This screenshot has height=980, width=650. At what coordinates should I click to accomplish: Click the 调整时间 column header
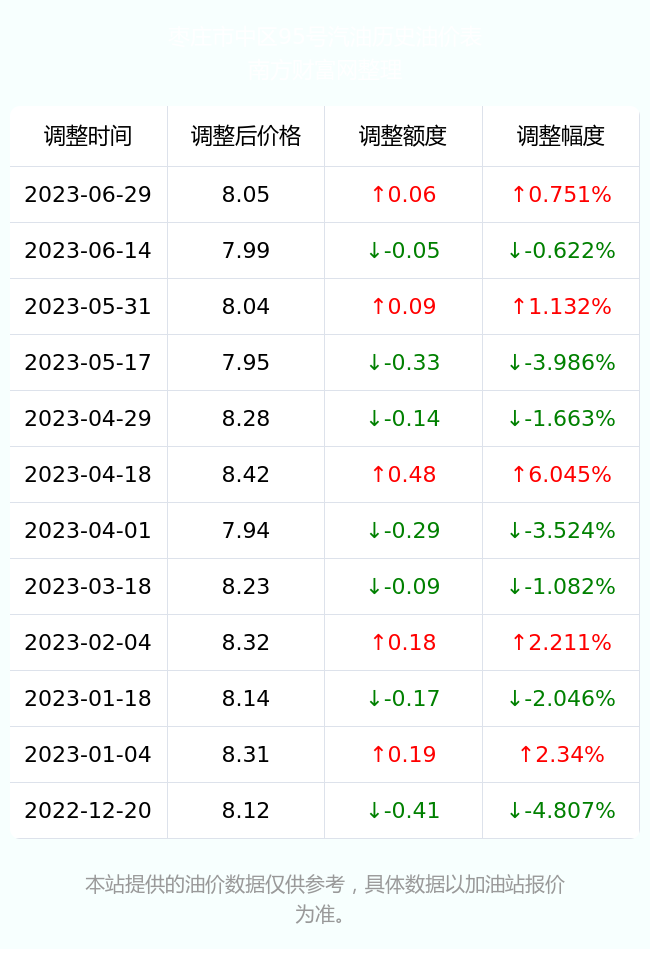tap(88, 136)
